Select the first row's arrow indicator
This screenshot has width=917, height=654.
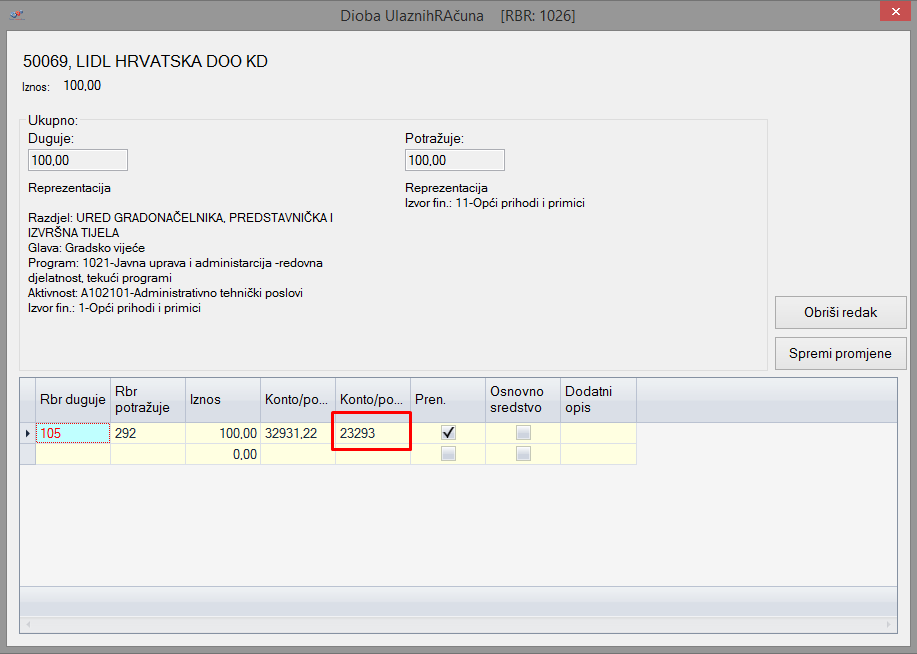[27, 433]
